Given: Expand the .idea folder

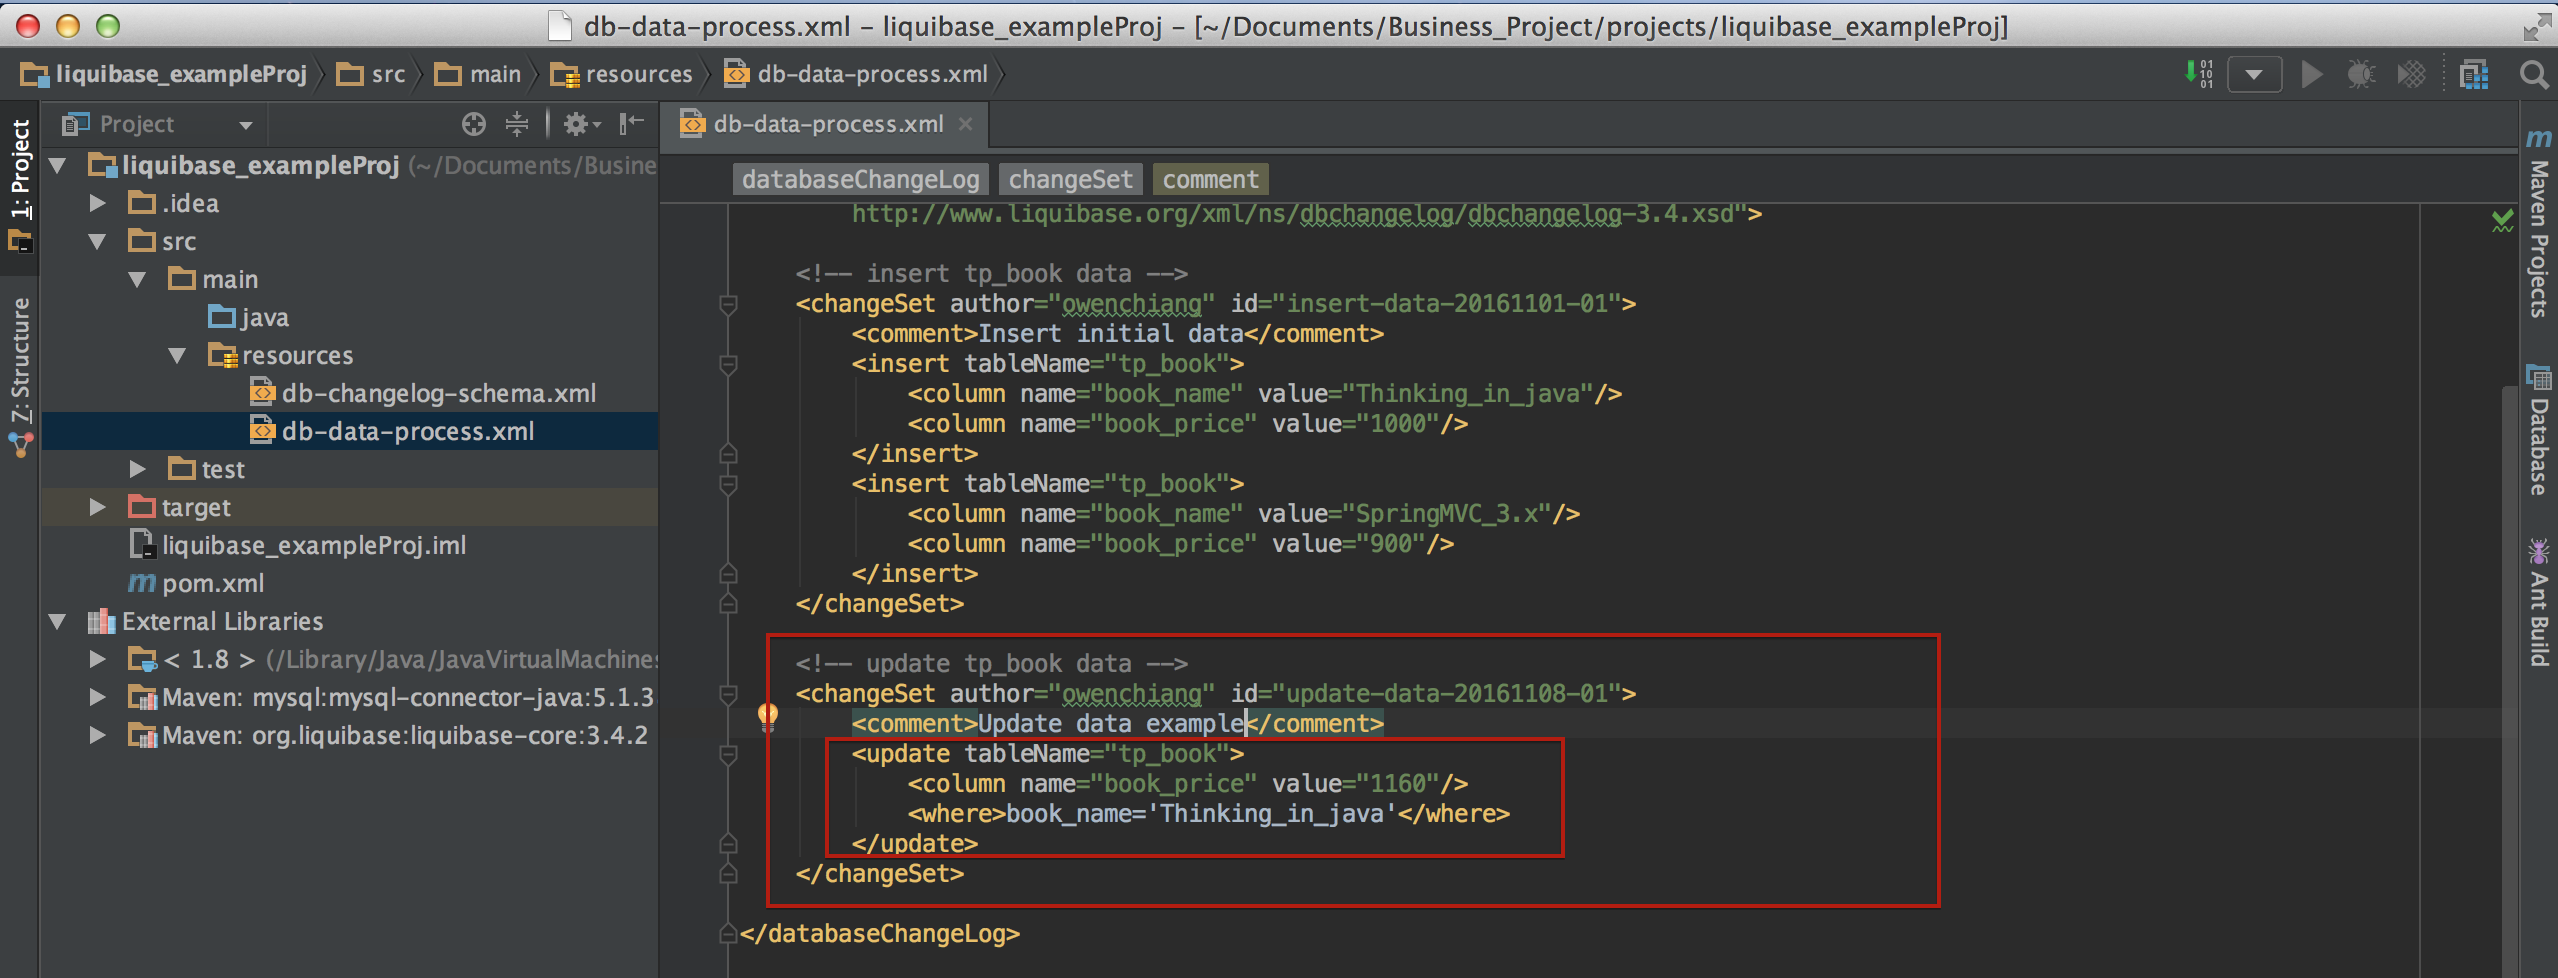Looking at the screenshot, I should click(x=98, y=203).
